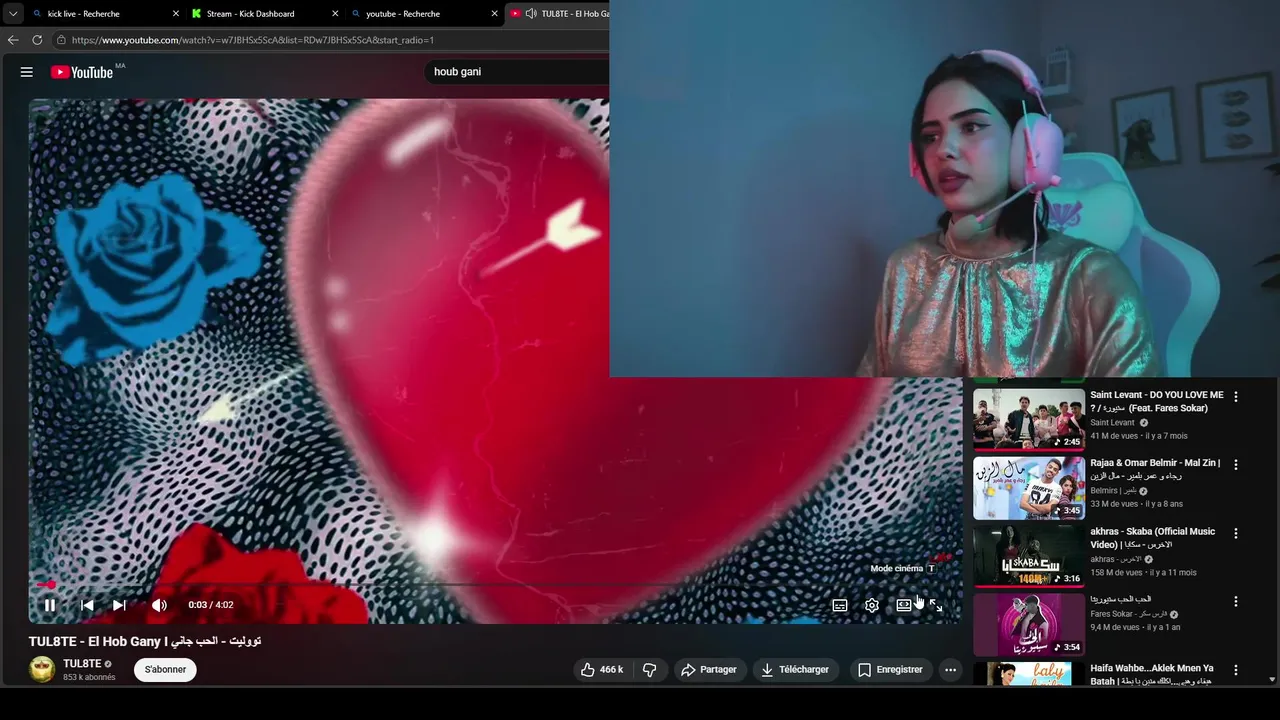
Task: Toggle cinema mode
Action: pos(904,605)
